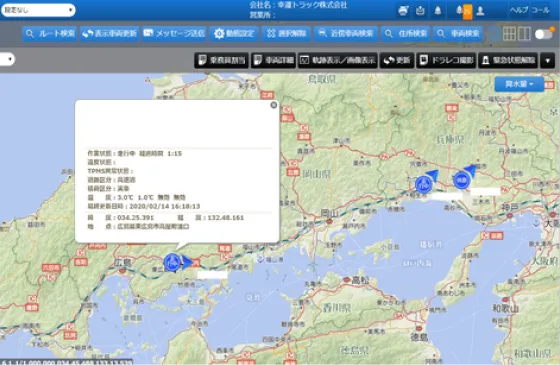Click the 兵庫県 label on map
The height and width of the screenshot is (365, 560).
(450, 140)
